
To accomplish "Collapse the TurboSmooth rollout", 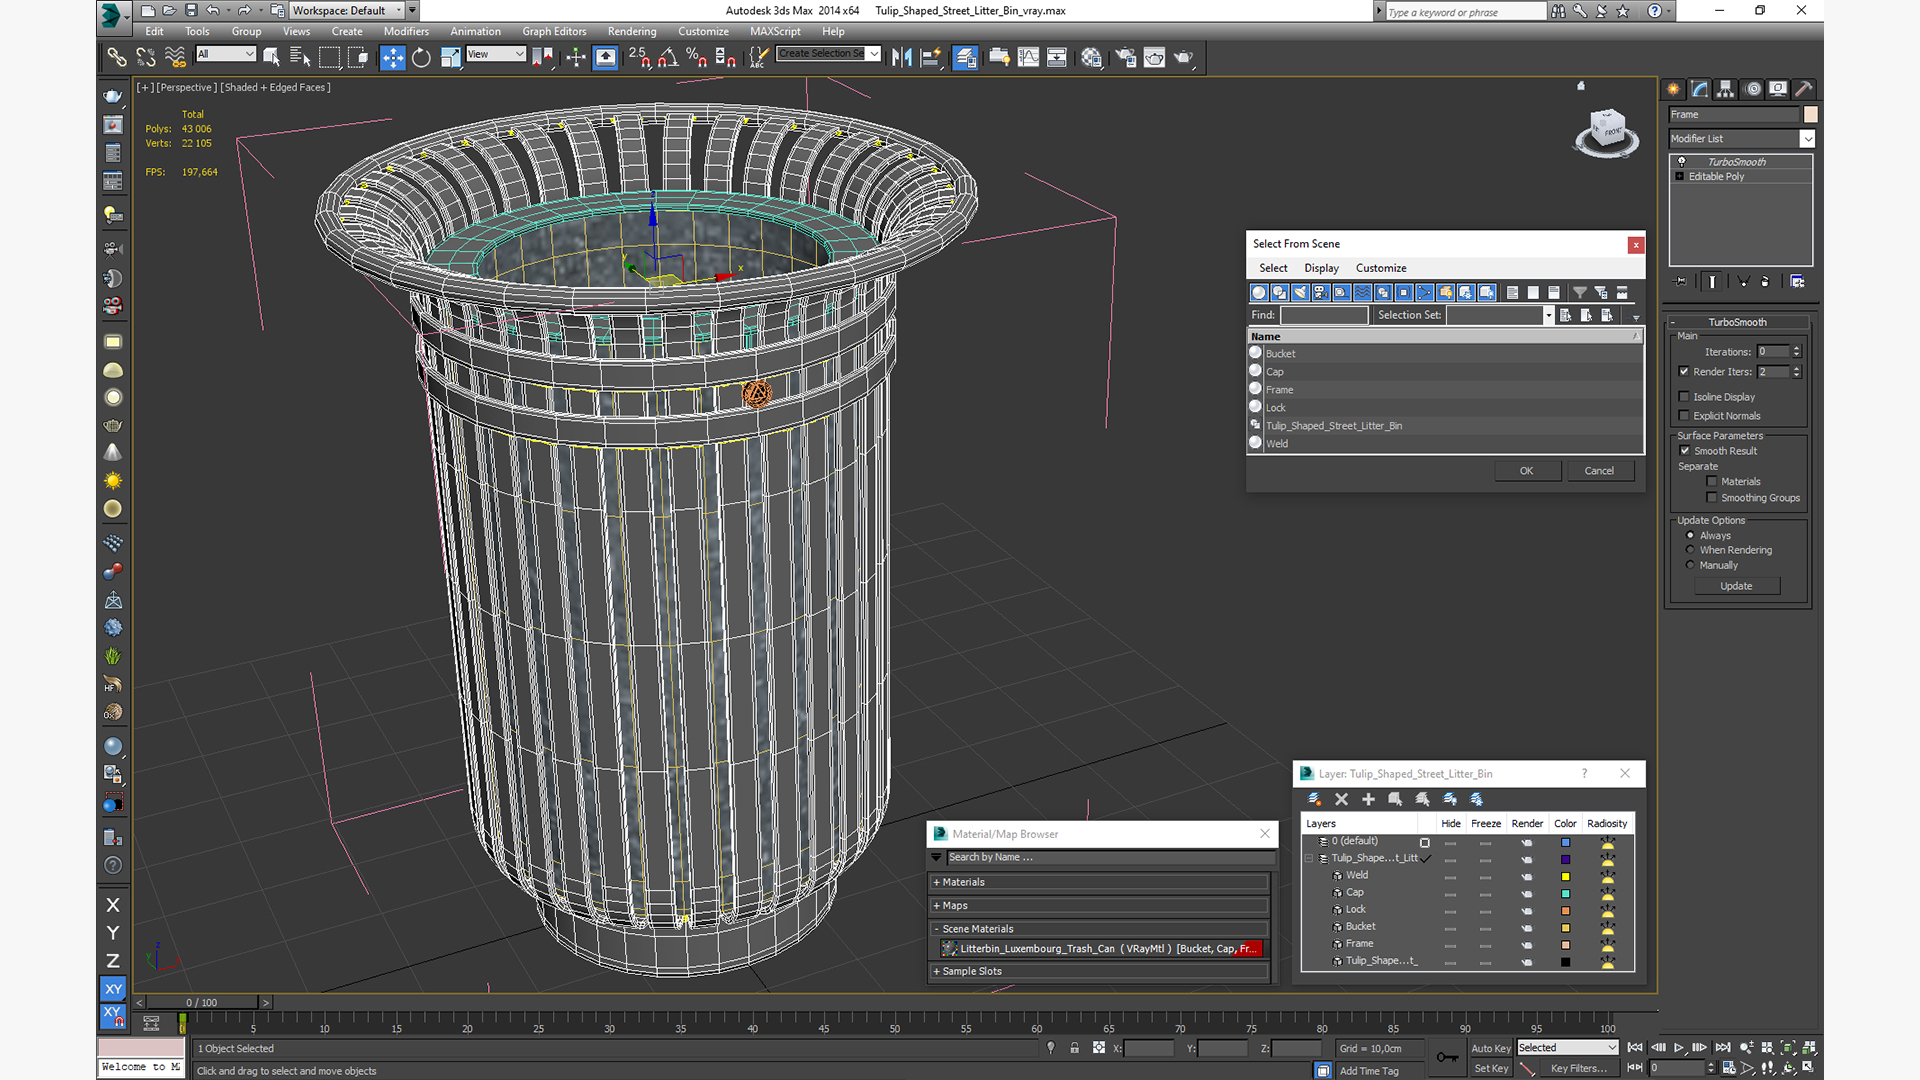I will 1738,322.
